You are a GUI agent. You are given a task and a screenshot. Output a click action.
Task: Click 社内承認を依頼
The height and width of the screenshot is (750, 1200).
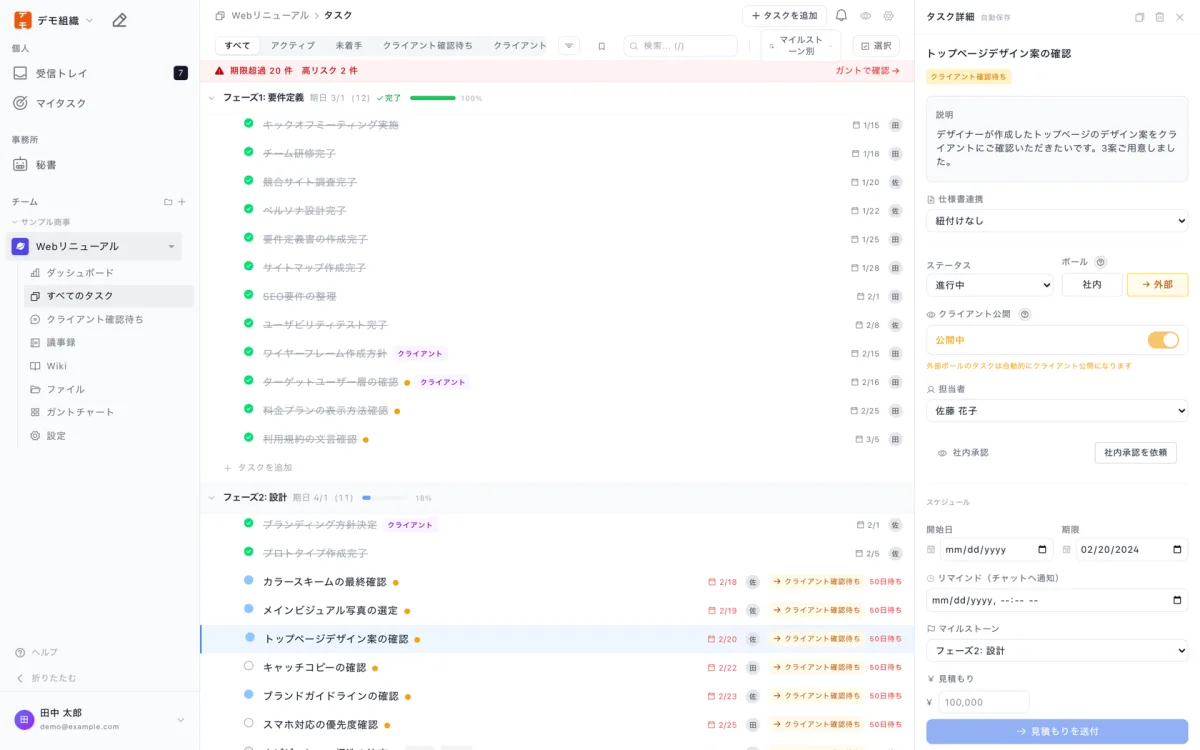tap(1135, 453)
